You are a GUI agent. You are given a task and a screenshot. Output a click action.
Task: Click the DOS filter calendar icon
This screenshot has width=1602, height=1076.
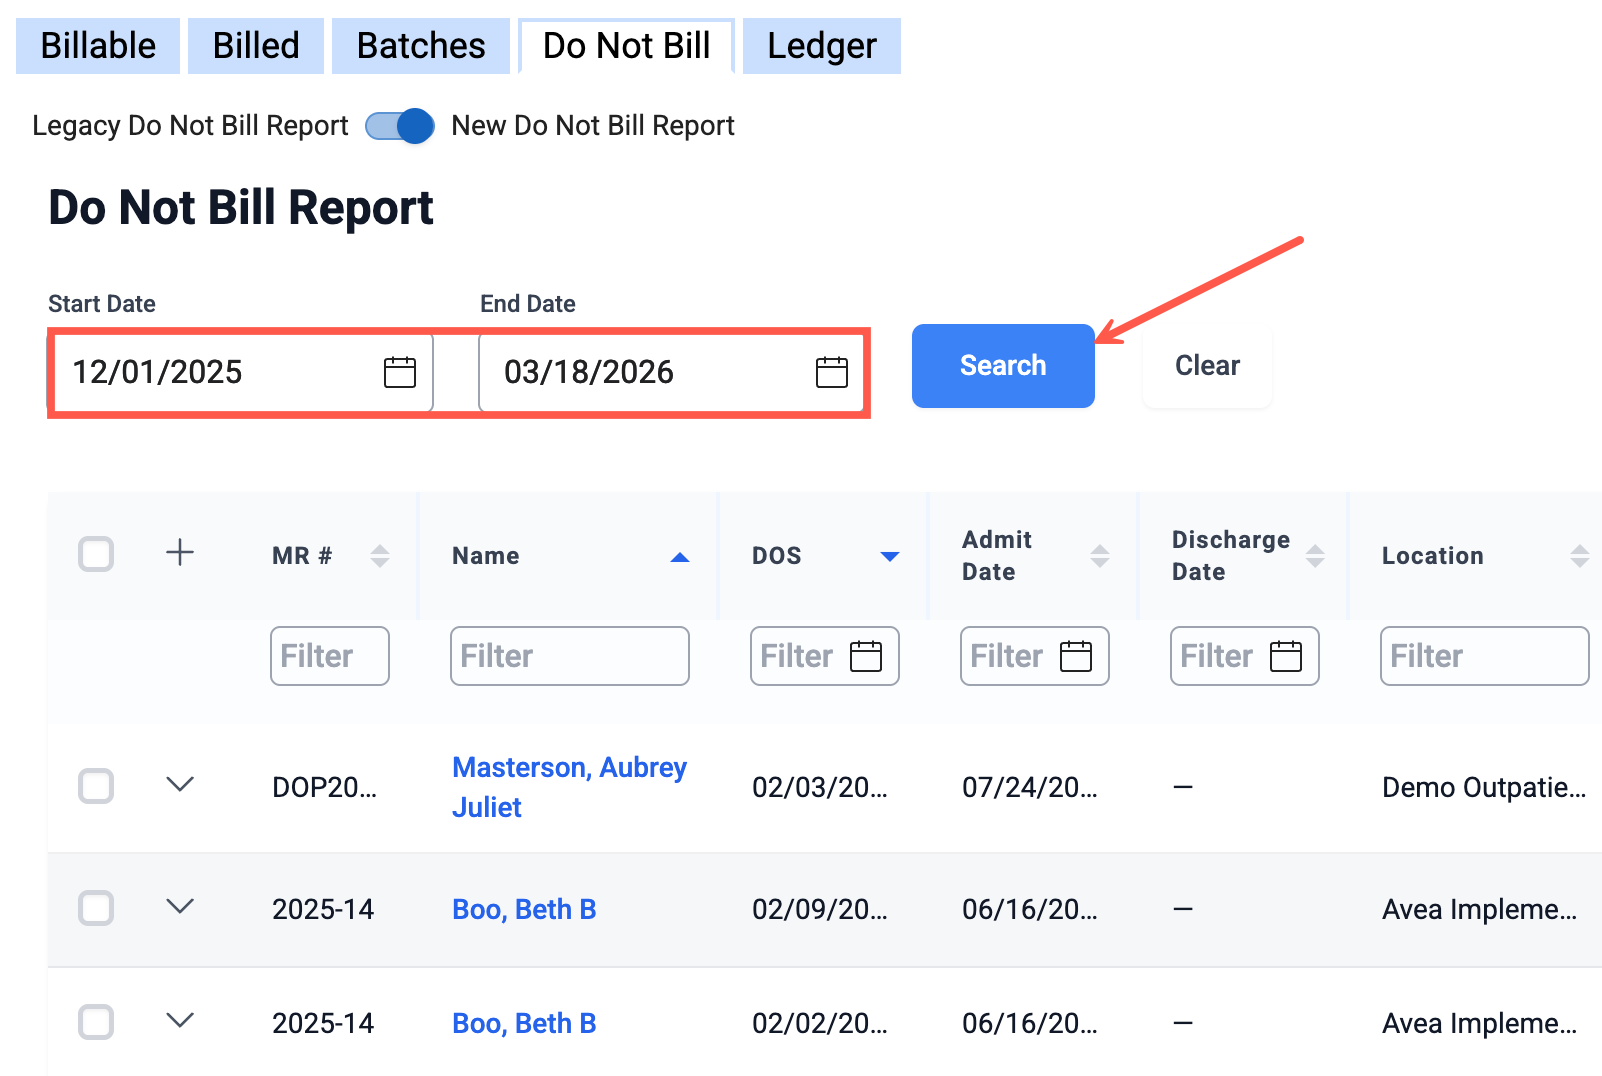click(865, 656)
